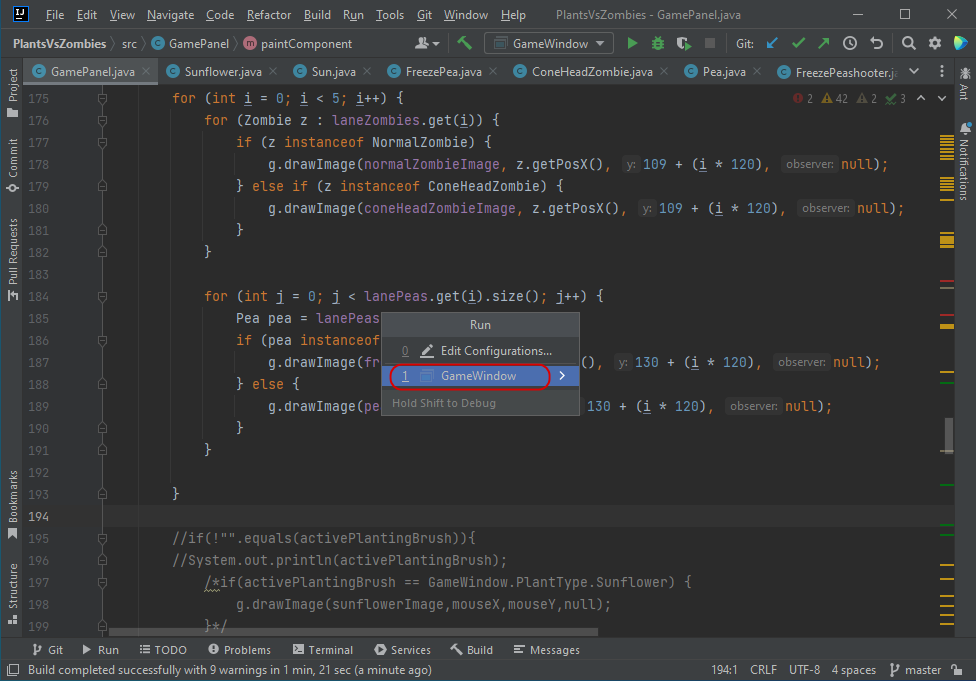This screenshot has width=976, height=681.
Task: Open Pull Requests tool window
Action: tap(12, 260)
